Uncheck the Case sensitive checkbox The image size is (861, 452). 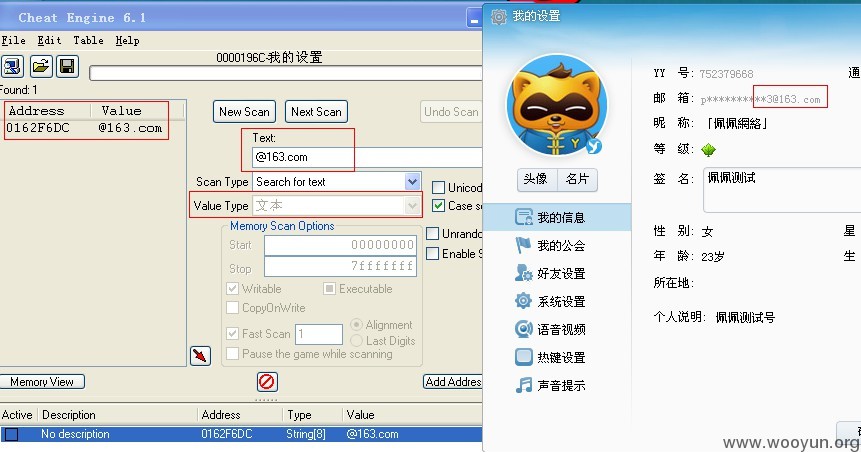click(438, 205)
